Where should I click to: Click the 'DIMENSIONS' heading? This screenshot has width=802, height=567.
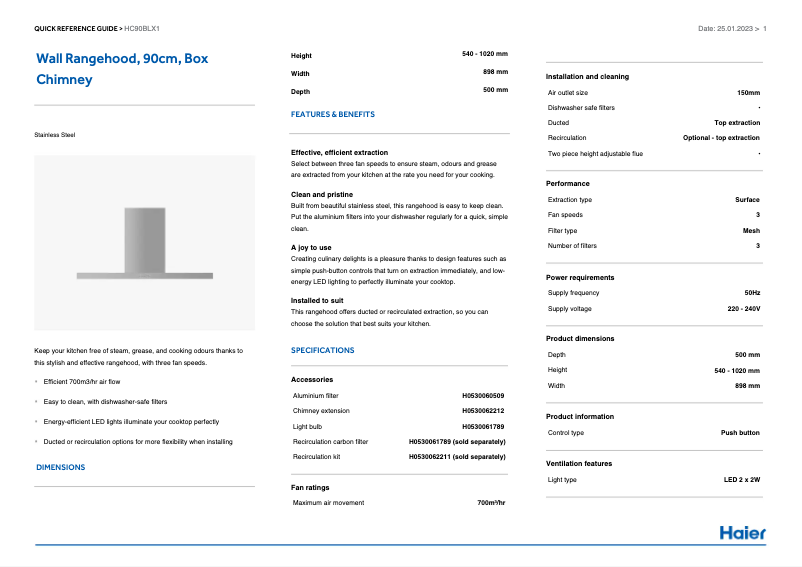coord(60,467)
